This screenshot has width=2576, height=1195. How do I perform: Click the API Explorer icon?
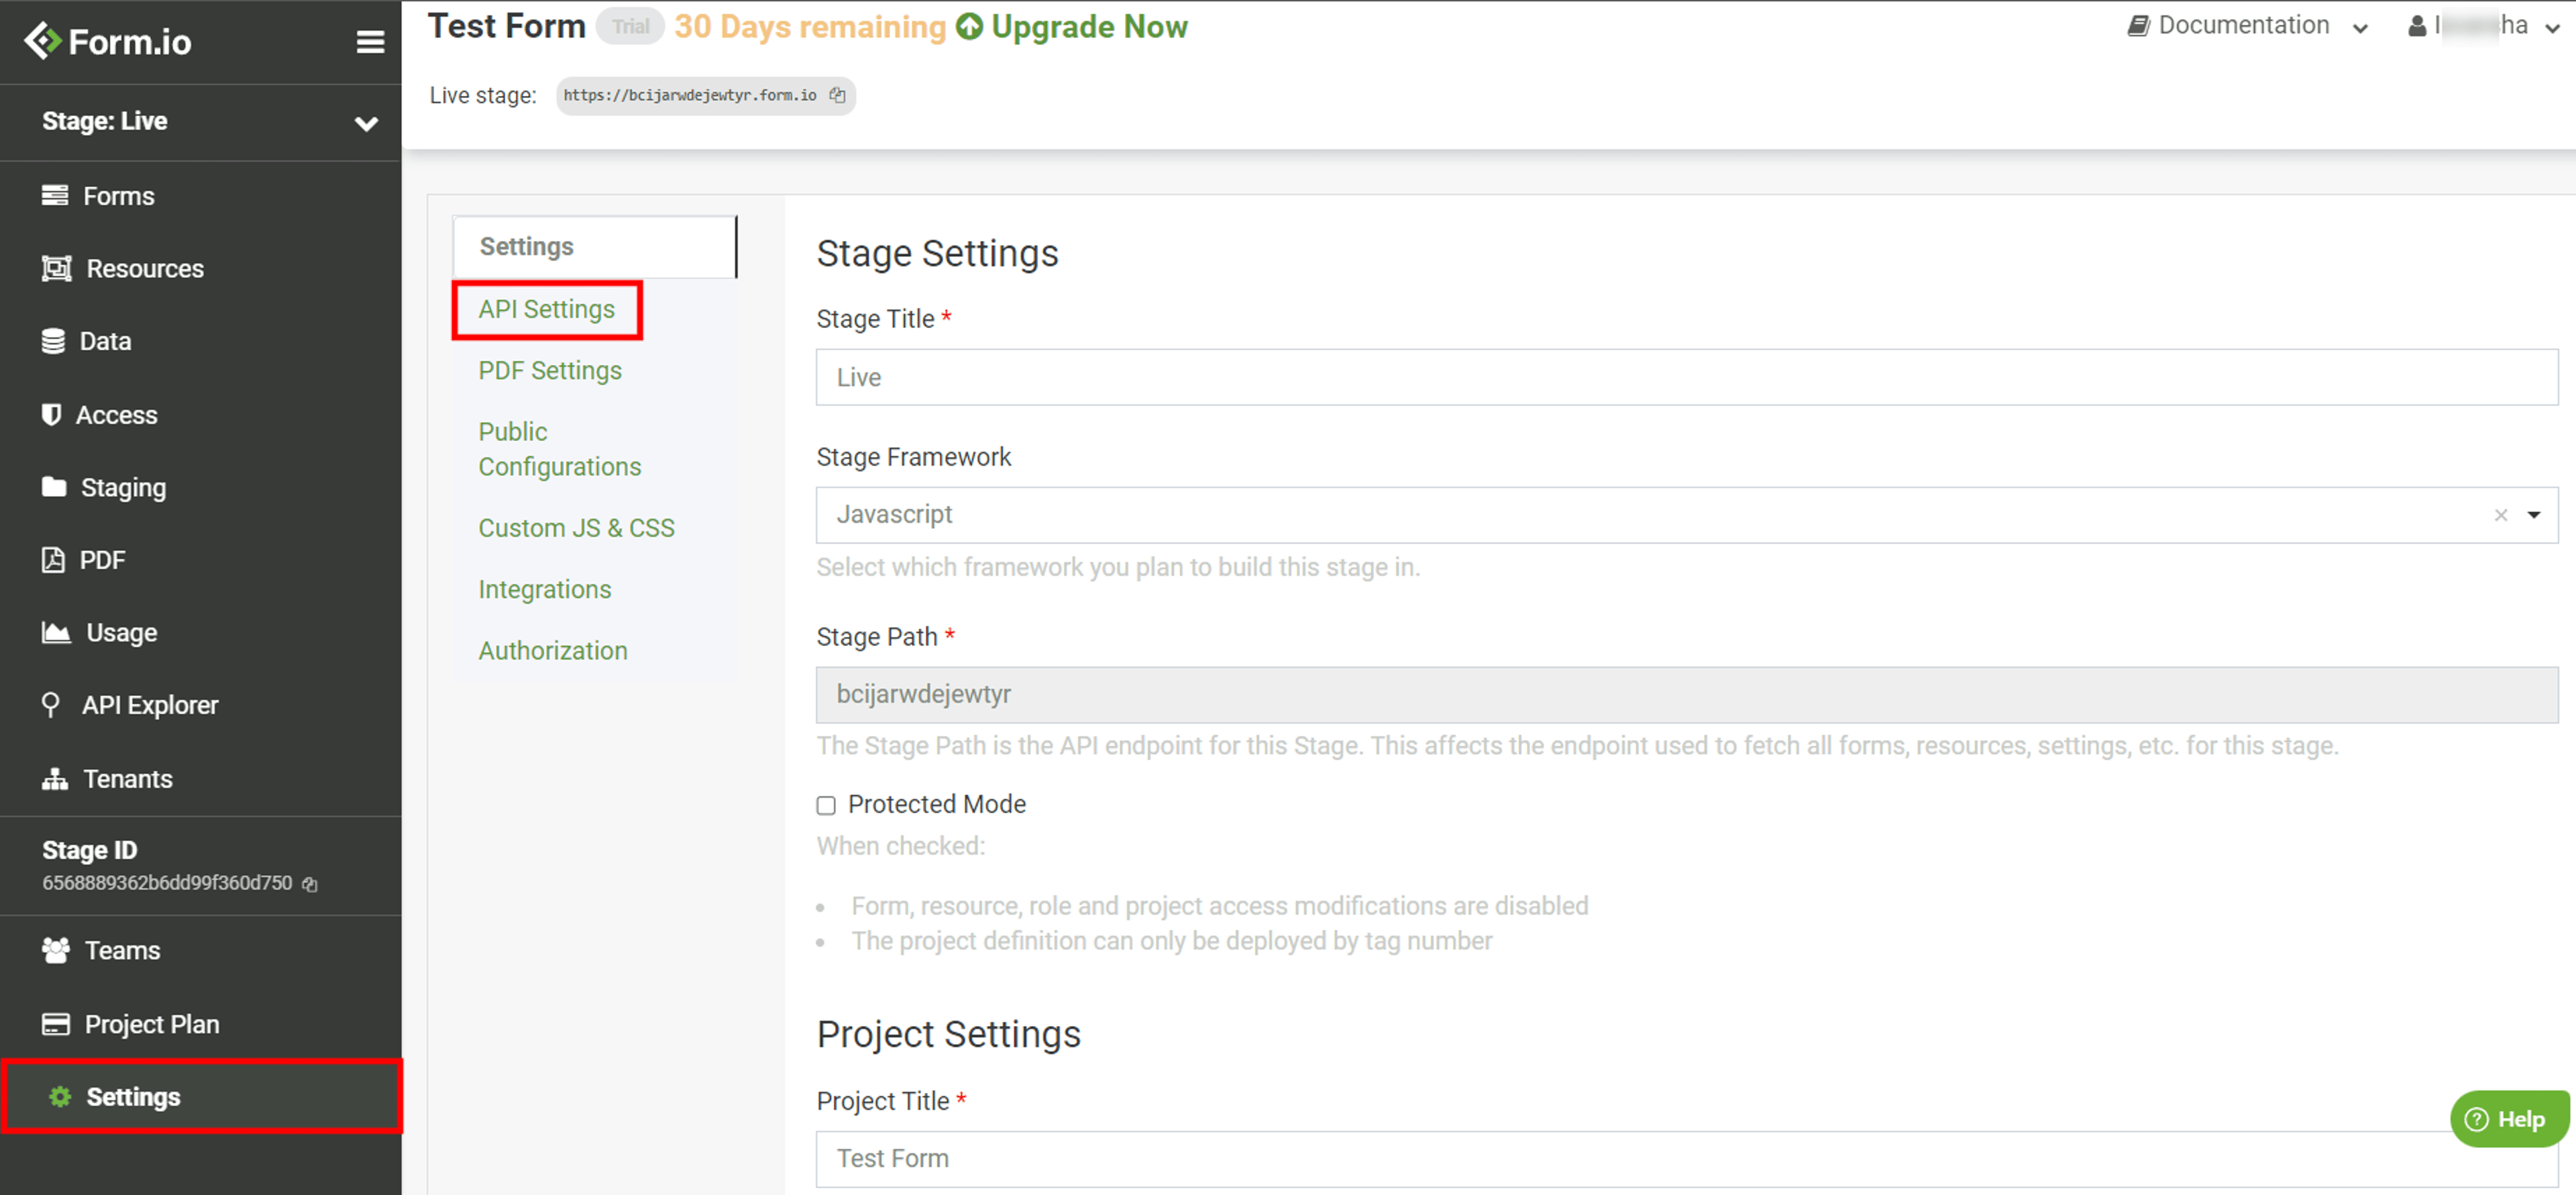[x=50, y=705]
